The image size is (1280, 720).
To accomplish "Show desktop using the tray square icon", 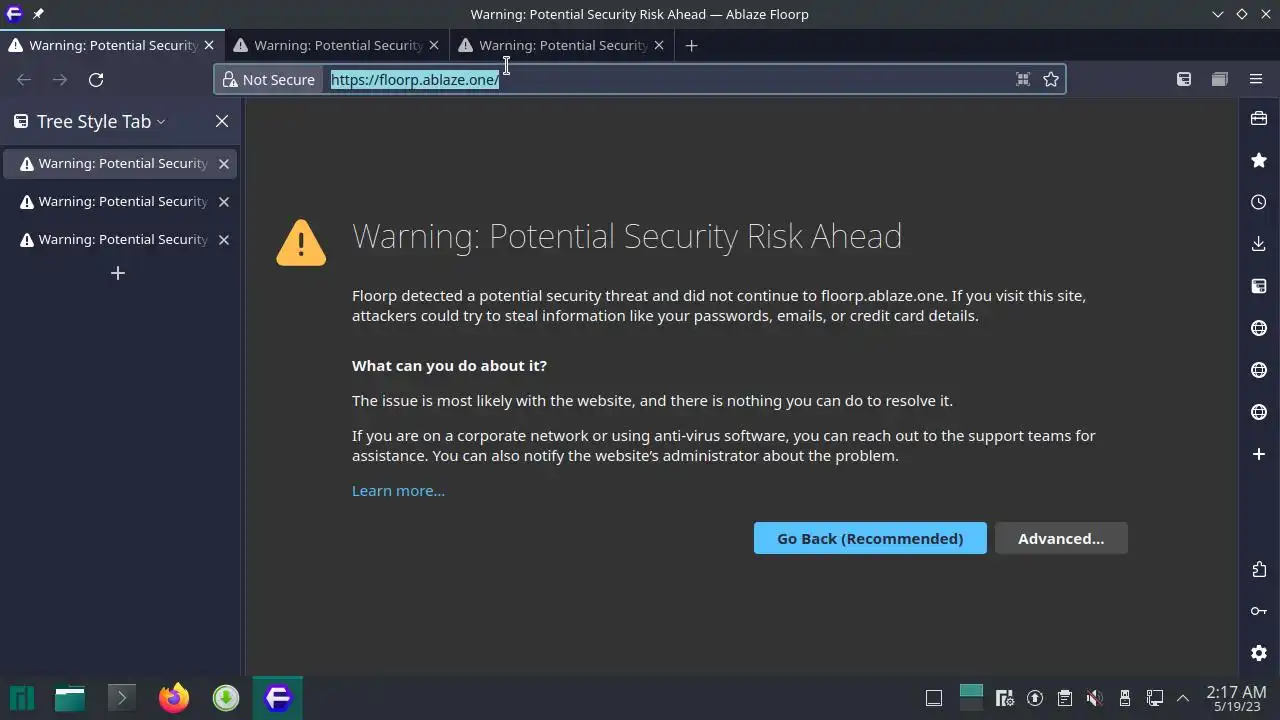I will [934, 698].
